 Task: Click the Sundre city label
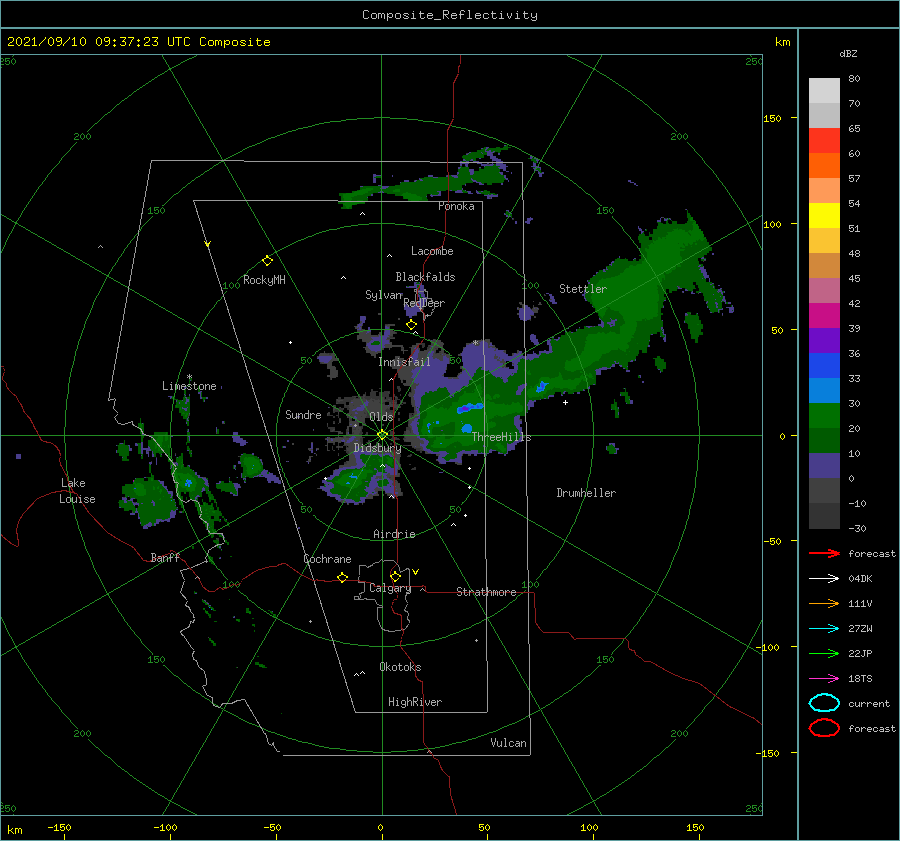[303, 414]
